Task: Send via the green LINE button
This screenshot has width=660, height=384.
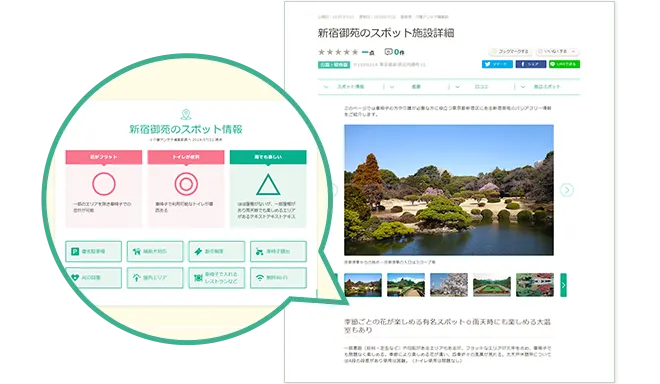Action: pos(564,64)
